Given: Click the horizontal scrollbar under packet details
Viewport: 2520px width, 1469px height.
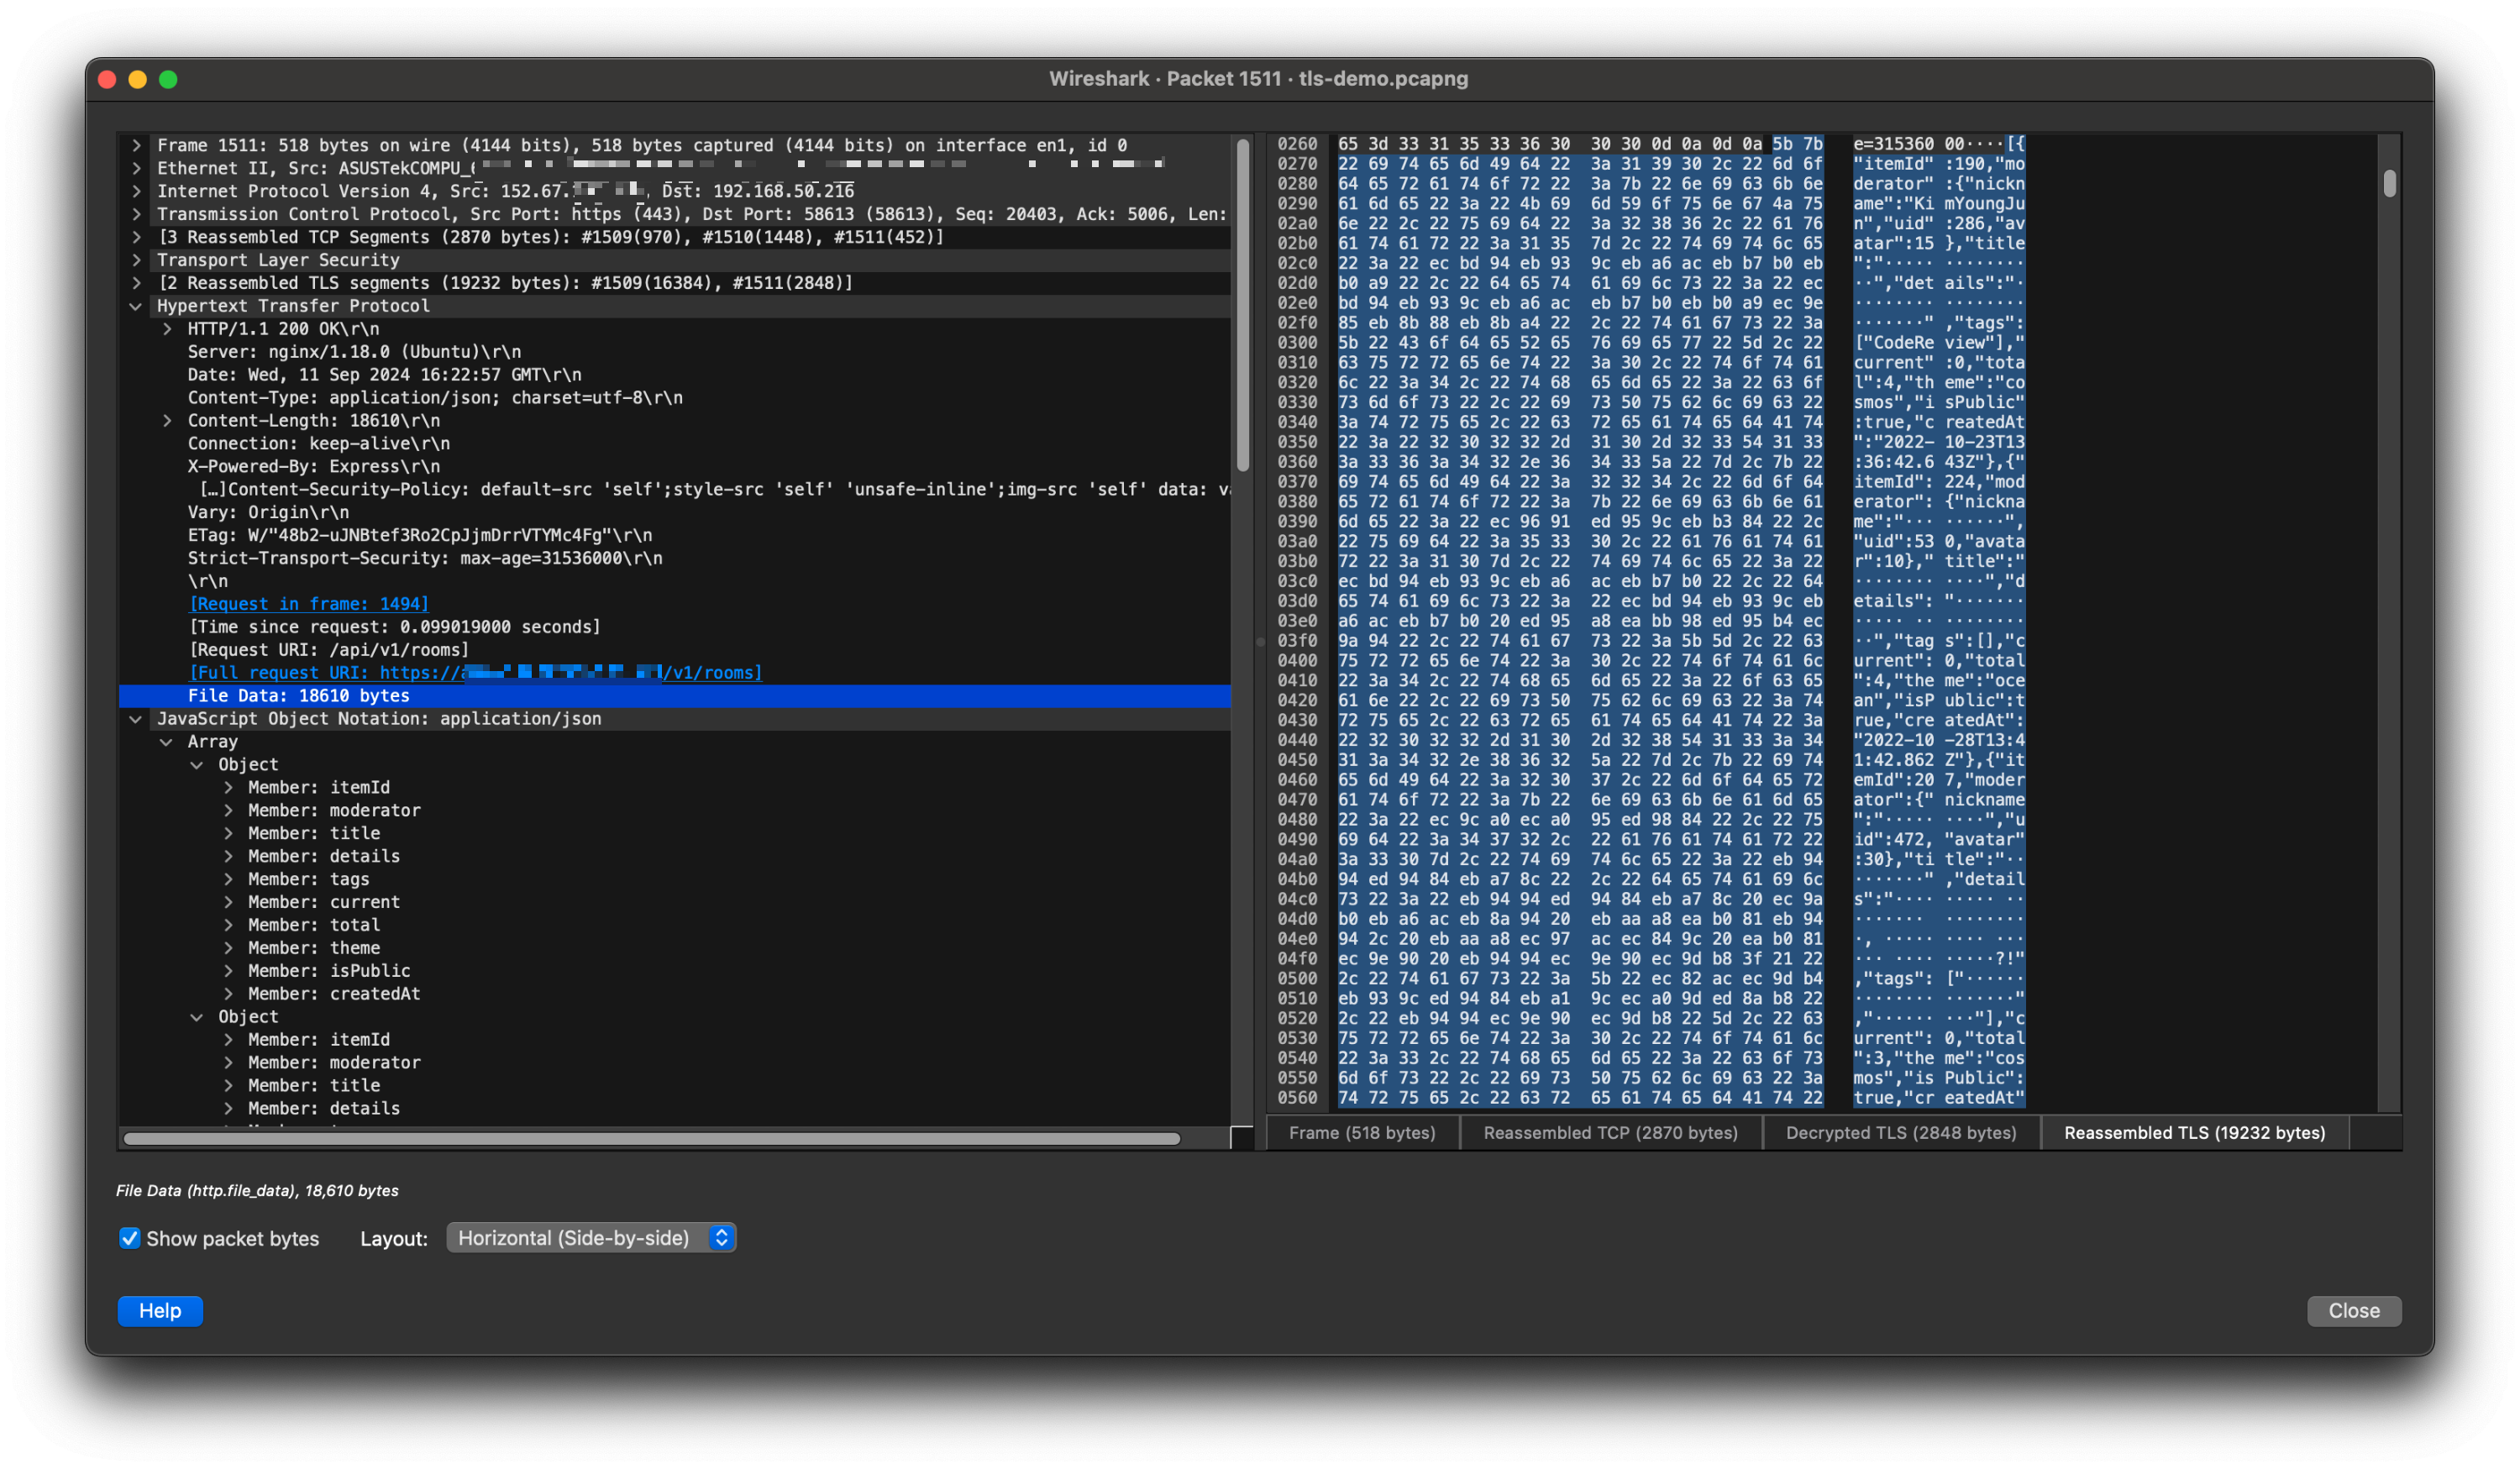Looking at the screenshot, I should (650, 1138).
